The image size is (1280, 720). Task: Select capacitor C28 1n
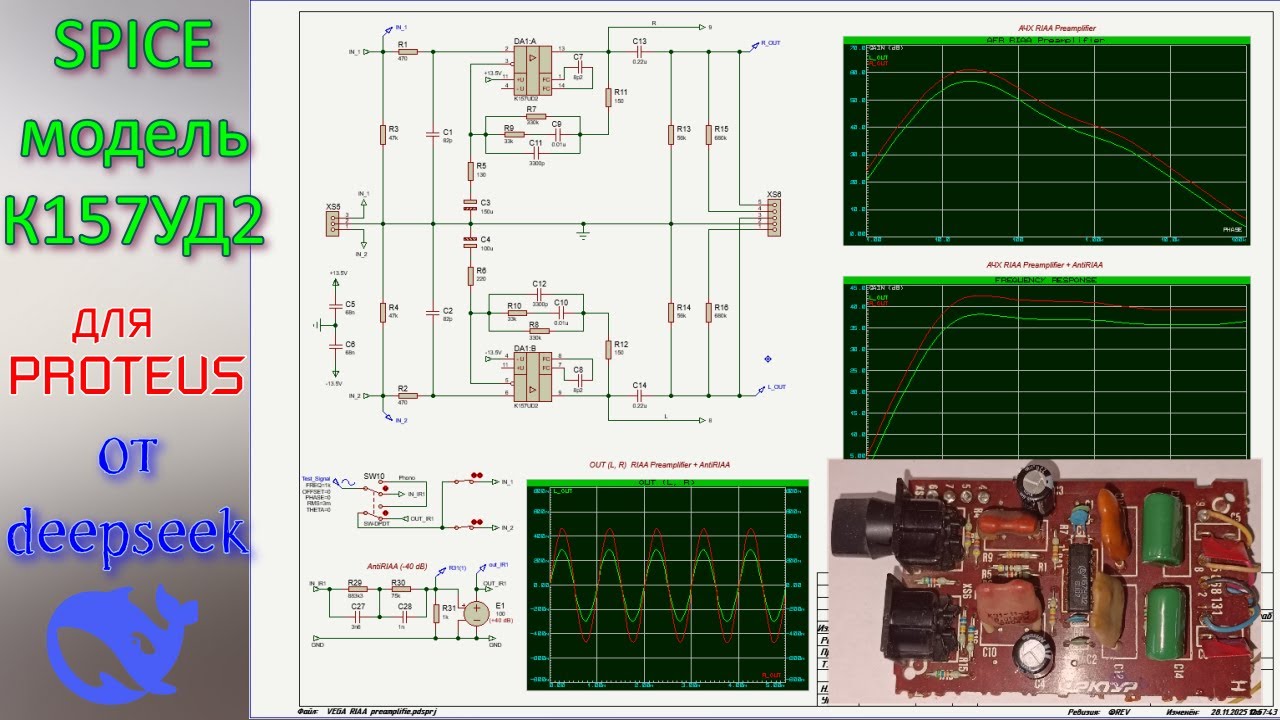click(404, 616)
